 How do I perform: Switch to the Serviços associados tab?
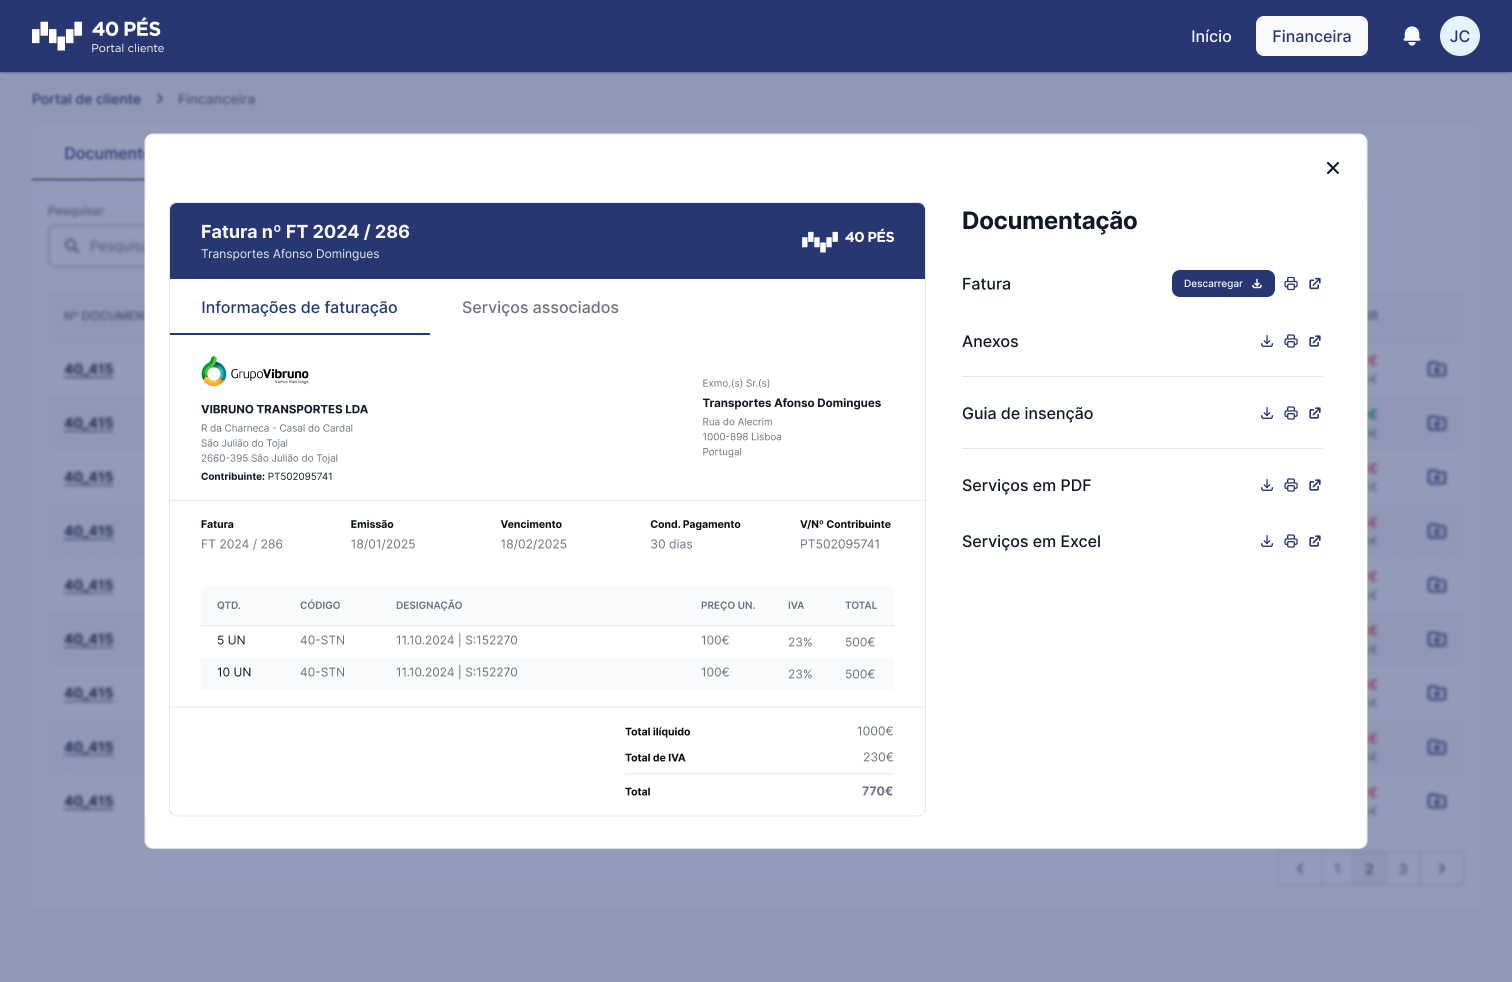pos(540,307)
